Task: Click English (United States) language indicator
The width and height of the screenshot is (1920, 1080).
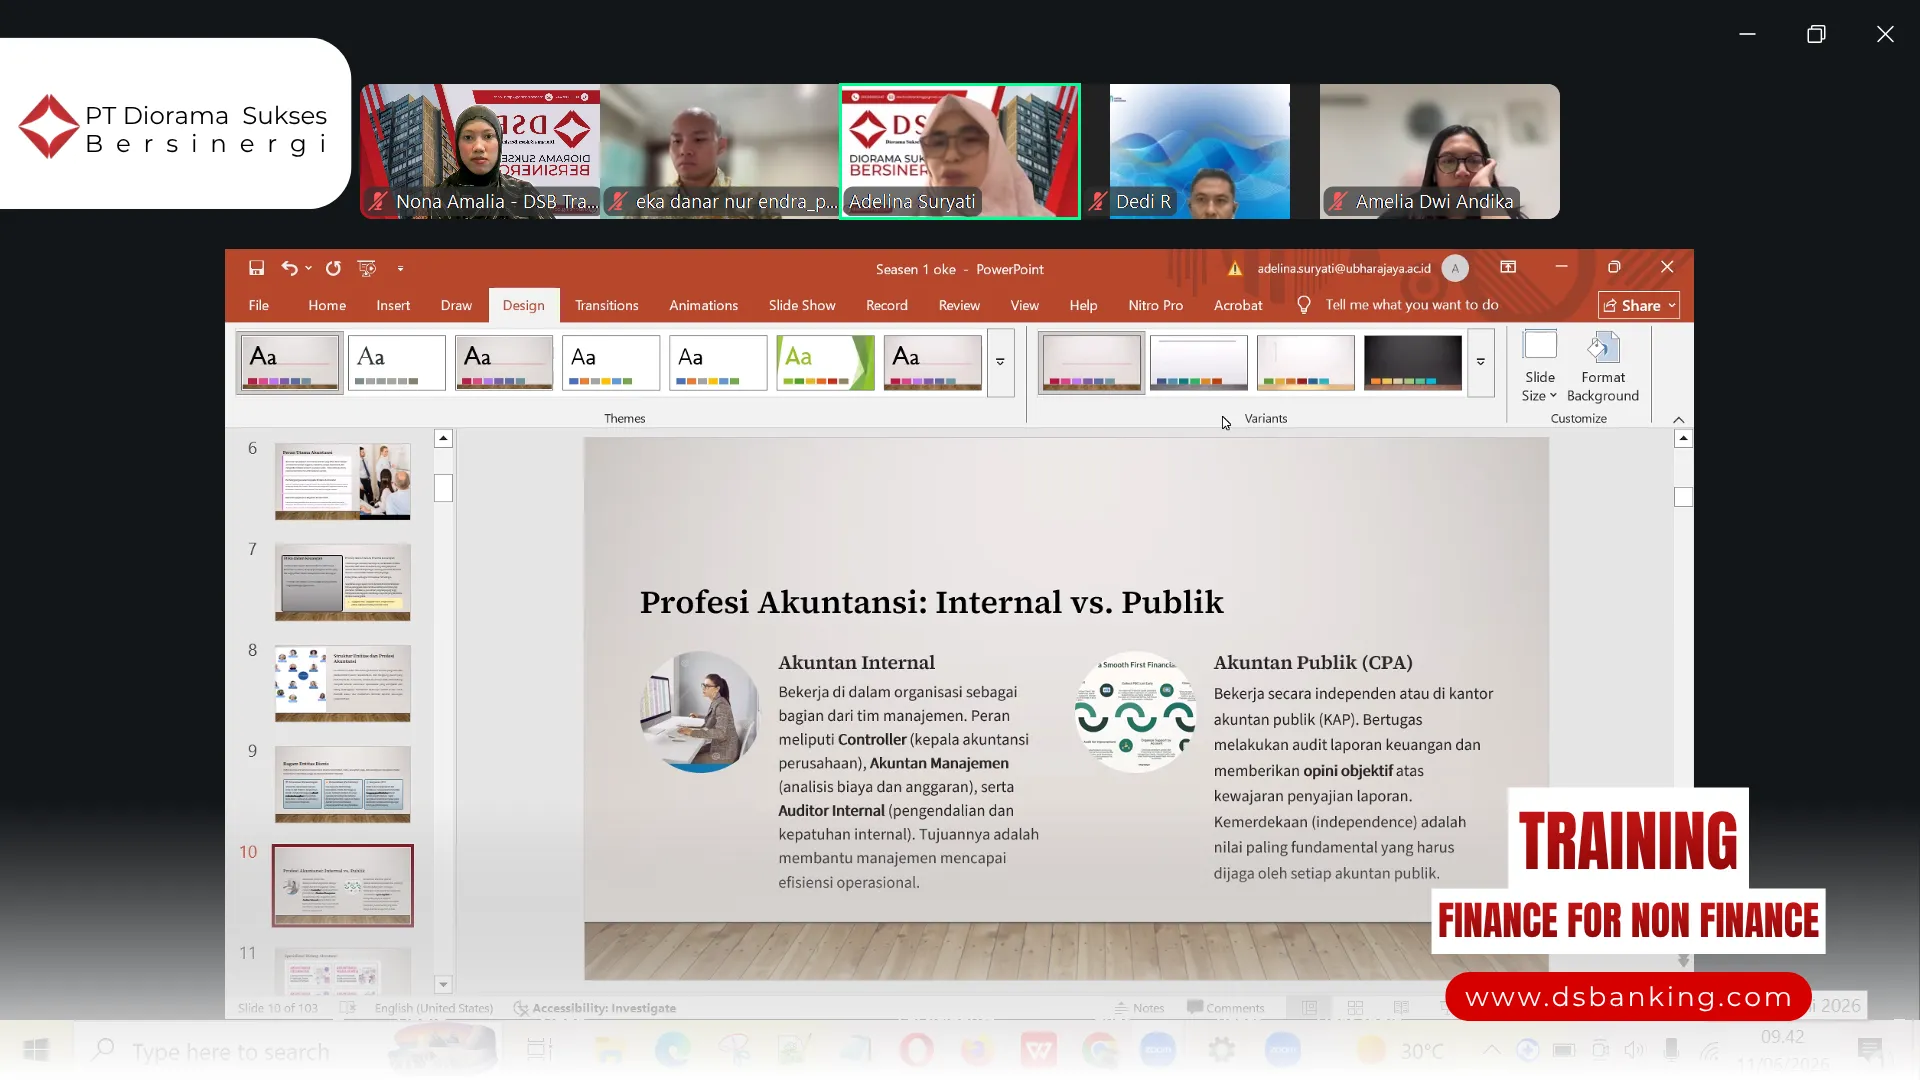Action: tap(434, 1008)
